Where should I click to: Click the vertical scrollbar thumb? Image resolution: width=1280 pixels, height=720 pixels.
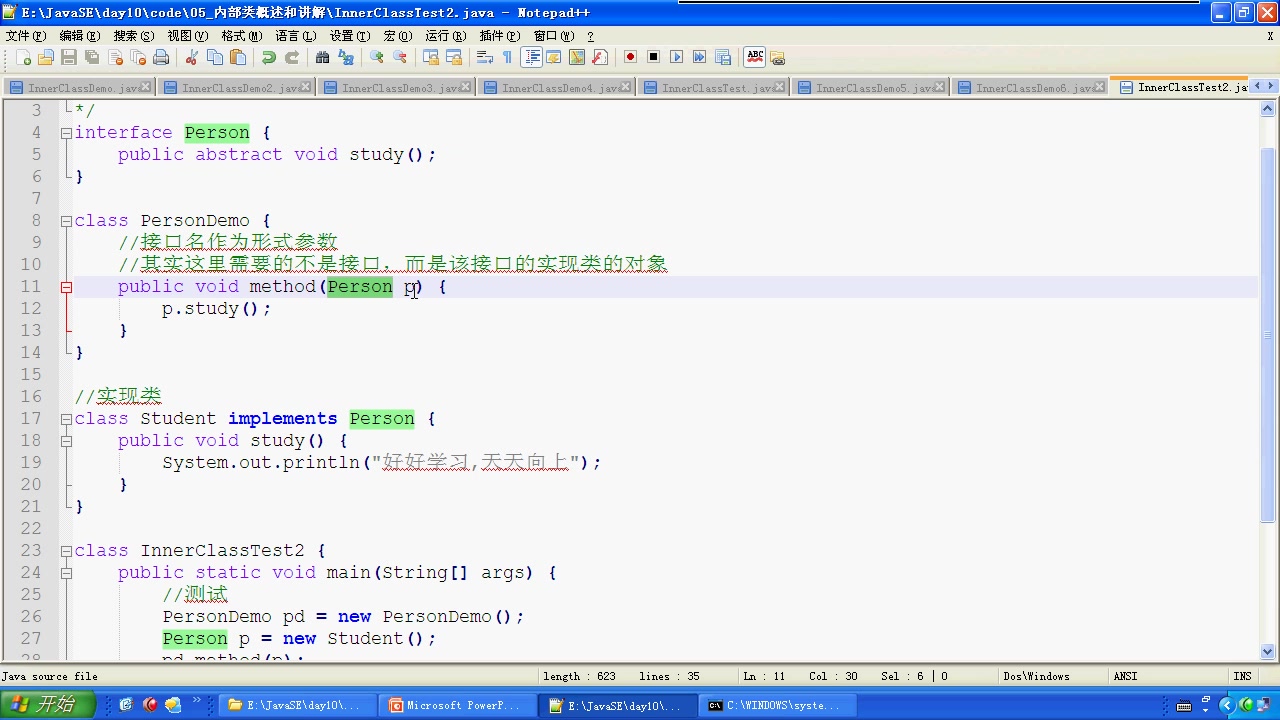(1268, 335)
